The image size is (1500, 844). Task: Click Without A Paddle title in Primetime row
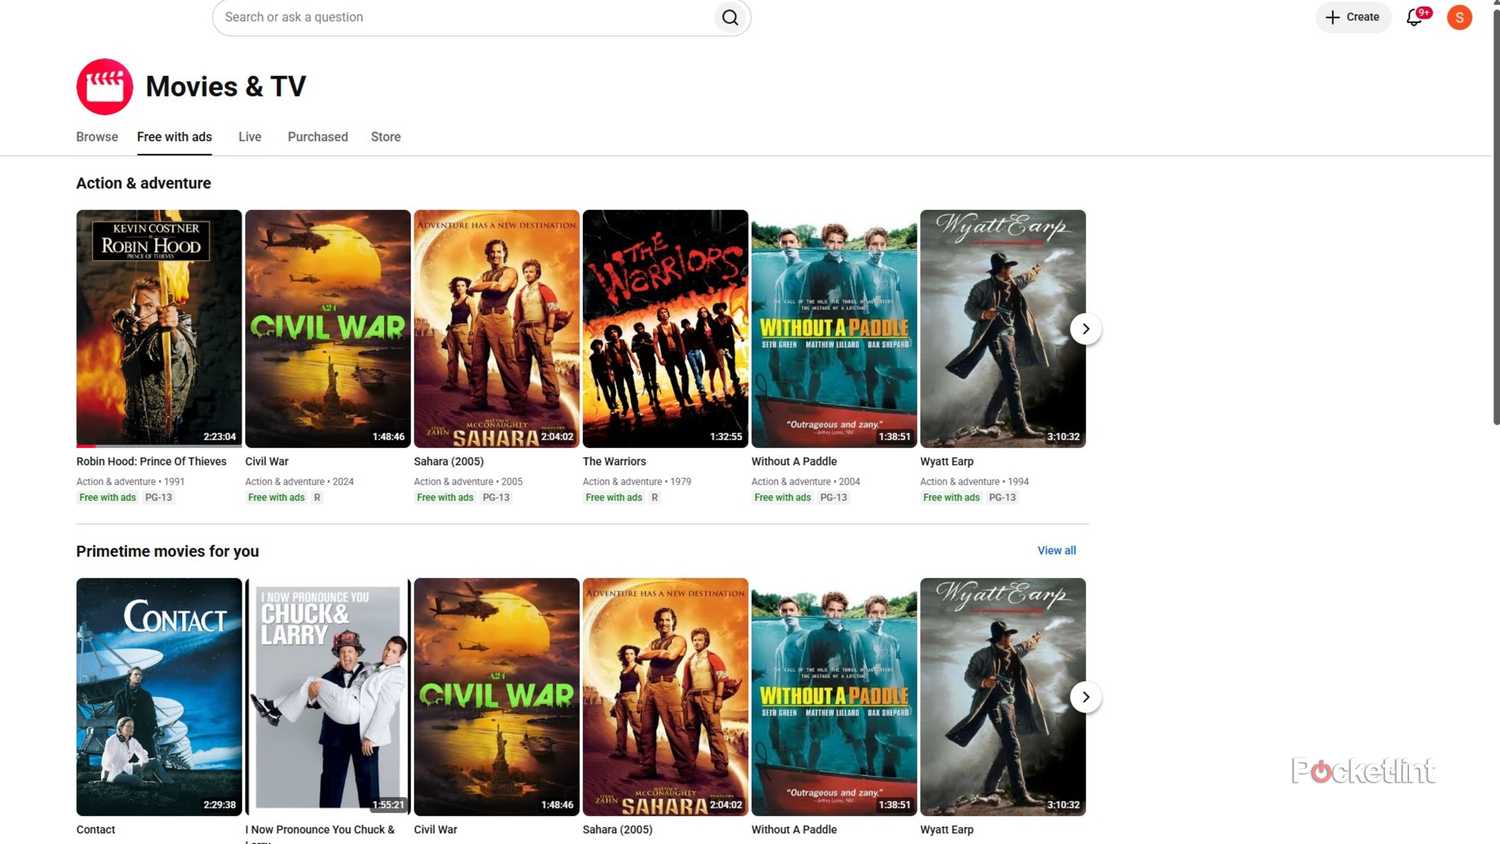click(x=794, y=830)
